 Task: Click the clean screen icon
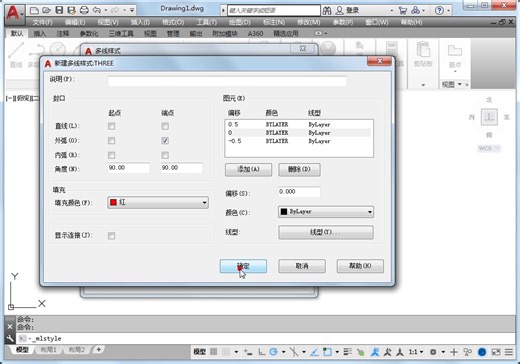tap(496, 352)
